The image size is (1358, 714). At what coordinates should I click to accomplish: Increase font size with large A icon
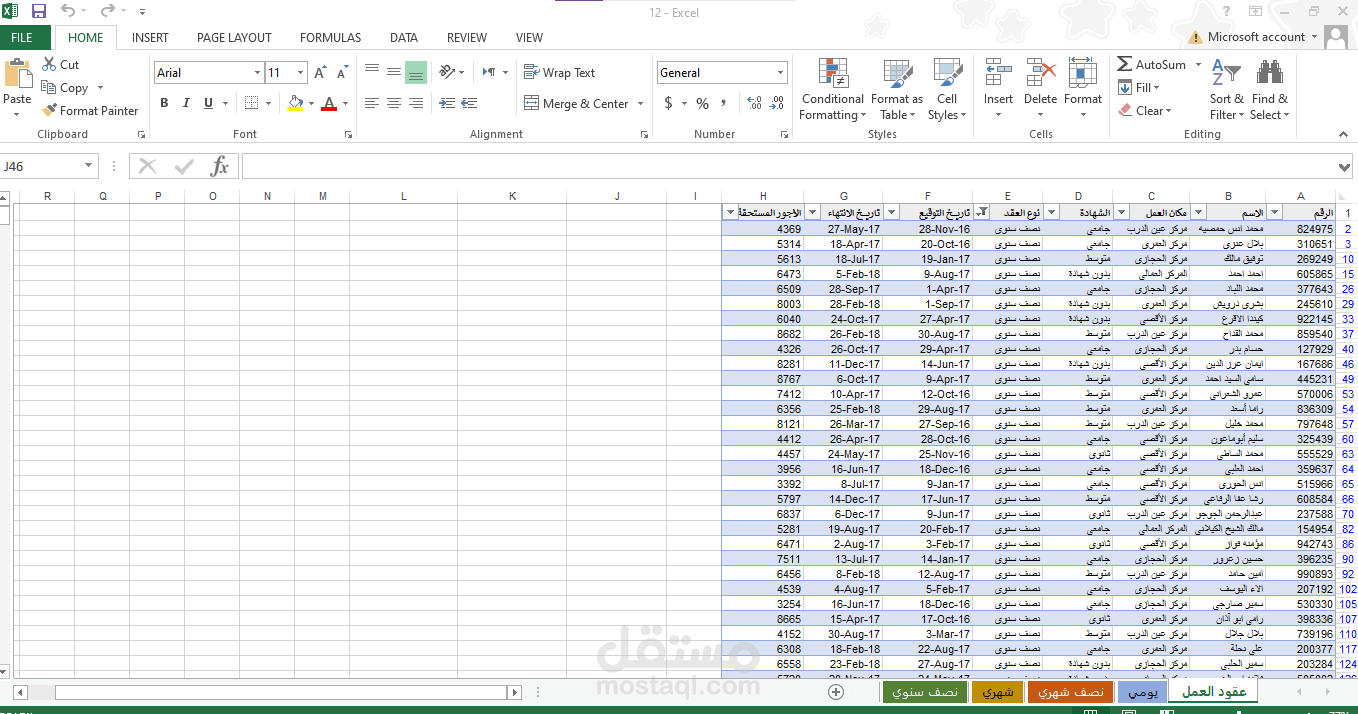click(x=320, y=73)
